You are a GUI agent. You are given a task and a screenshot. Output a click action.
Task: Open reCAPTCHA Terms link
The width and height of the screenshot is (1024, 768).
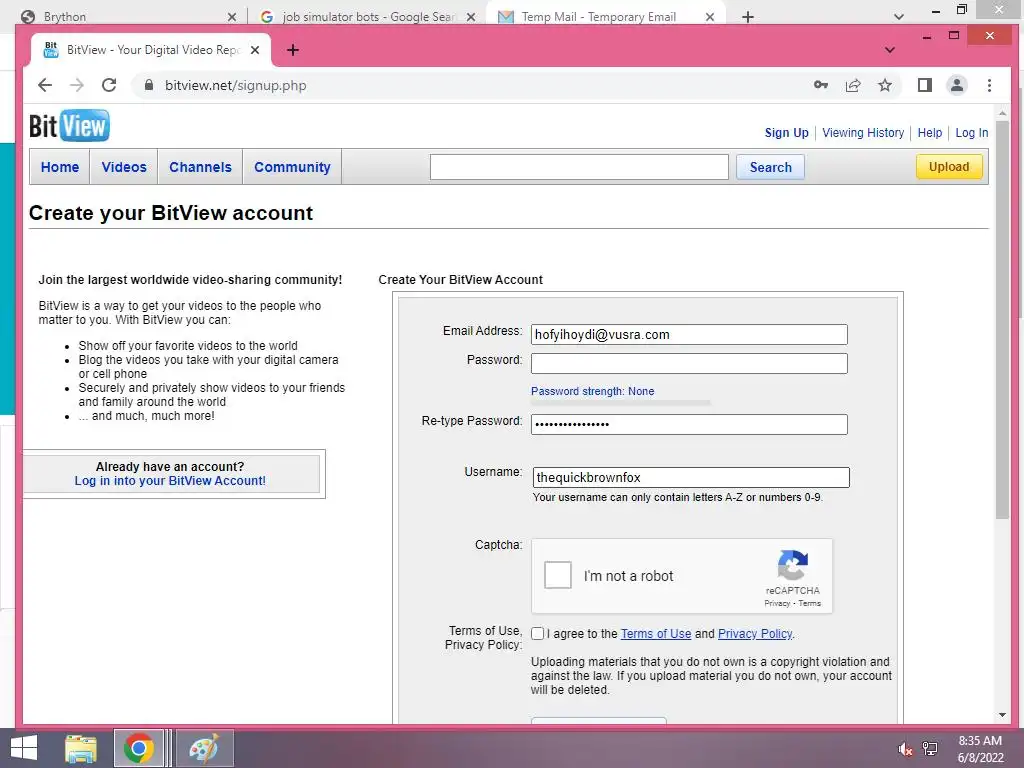[x=810, y=603]
